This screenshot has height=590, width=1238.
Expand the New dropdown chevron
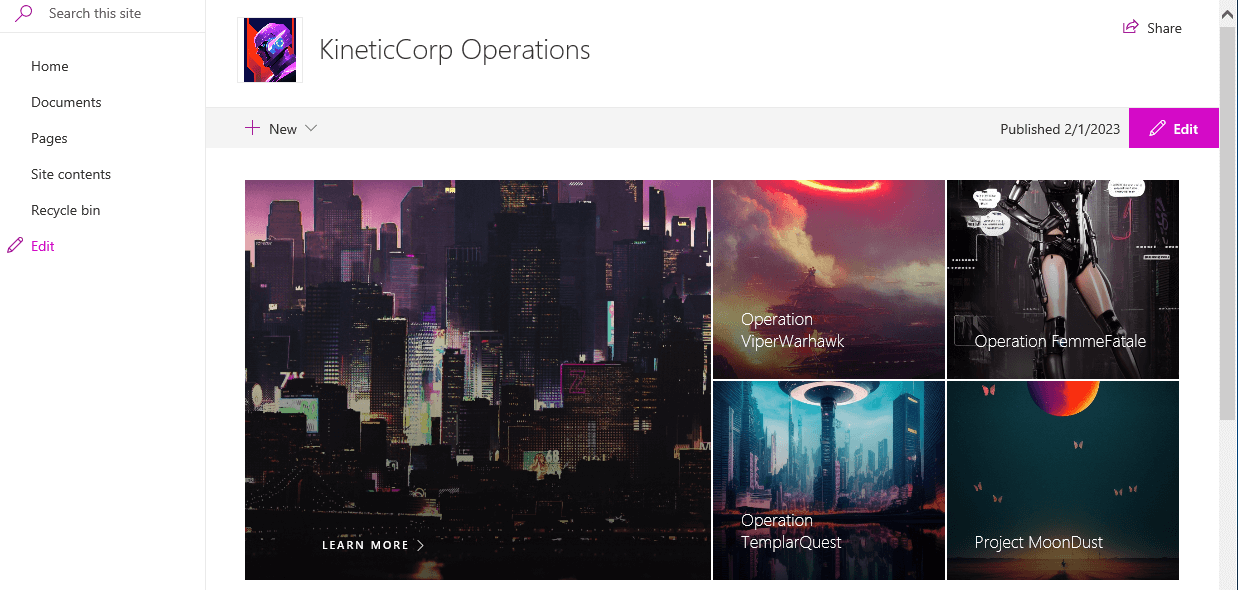tap(311, 128)
